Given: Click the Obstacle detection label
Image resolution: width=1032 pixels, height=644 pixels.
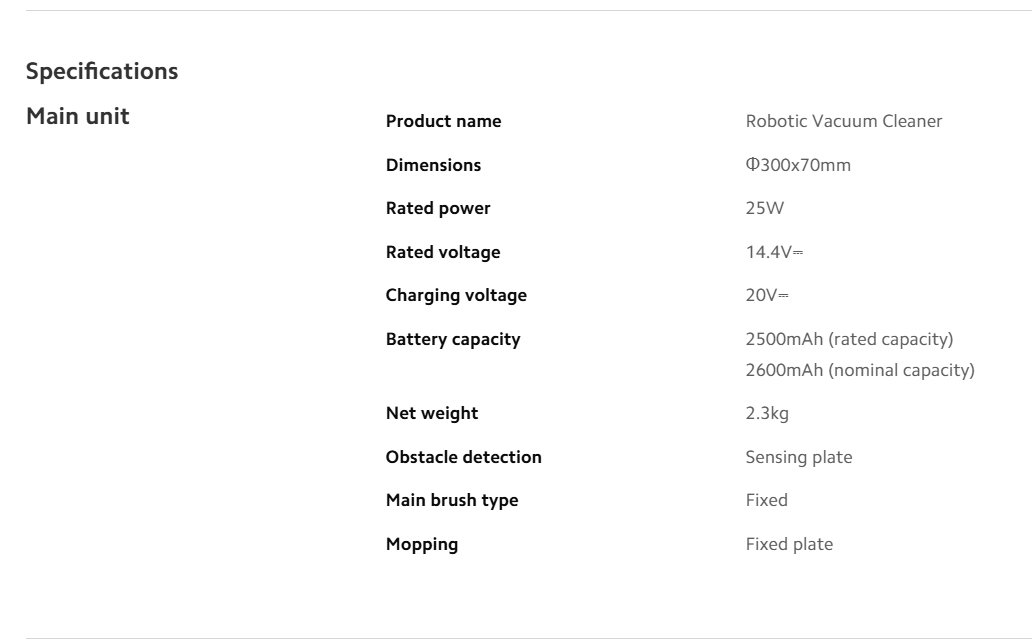Looking at the screenshot, I should 464,457.
